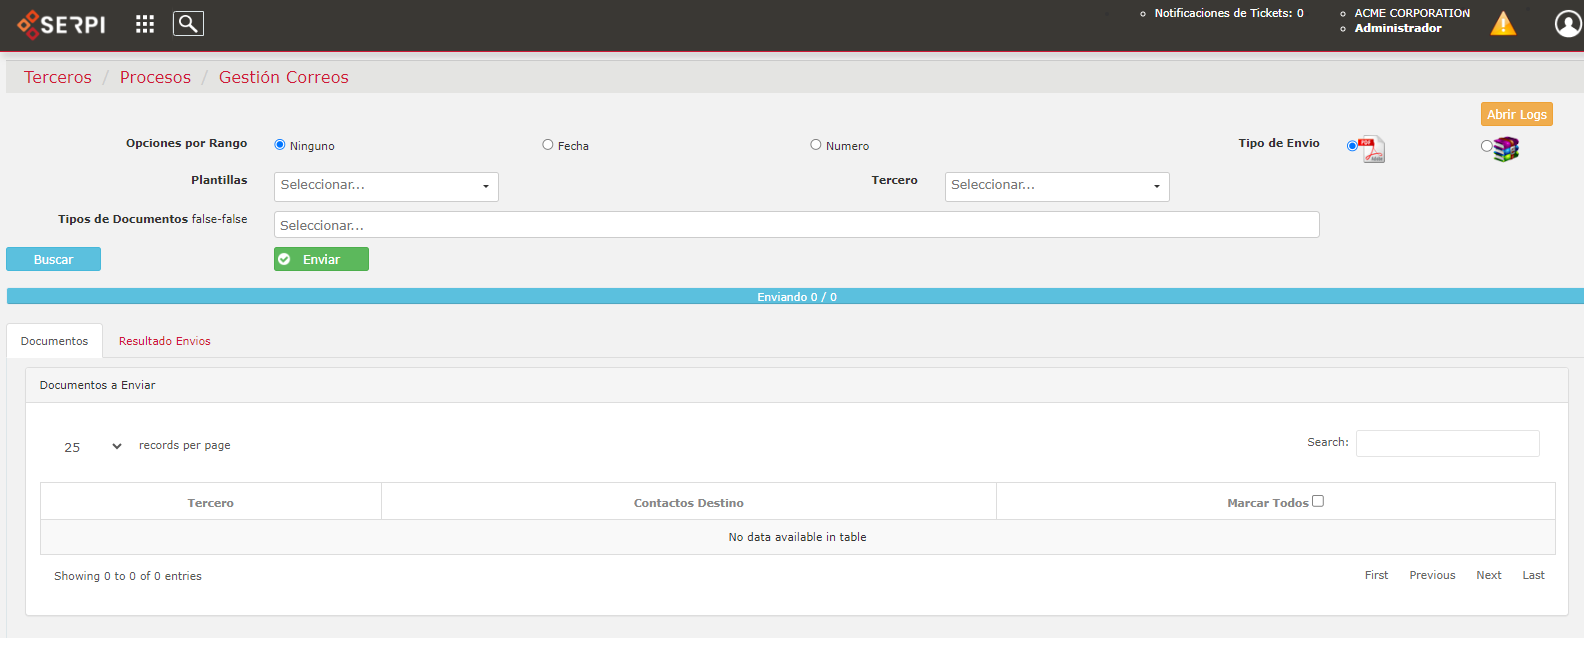Switch to the Resultado Envios tab
The width and height of the screenshot is (1595, 661).
[165, 341]
